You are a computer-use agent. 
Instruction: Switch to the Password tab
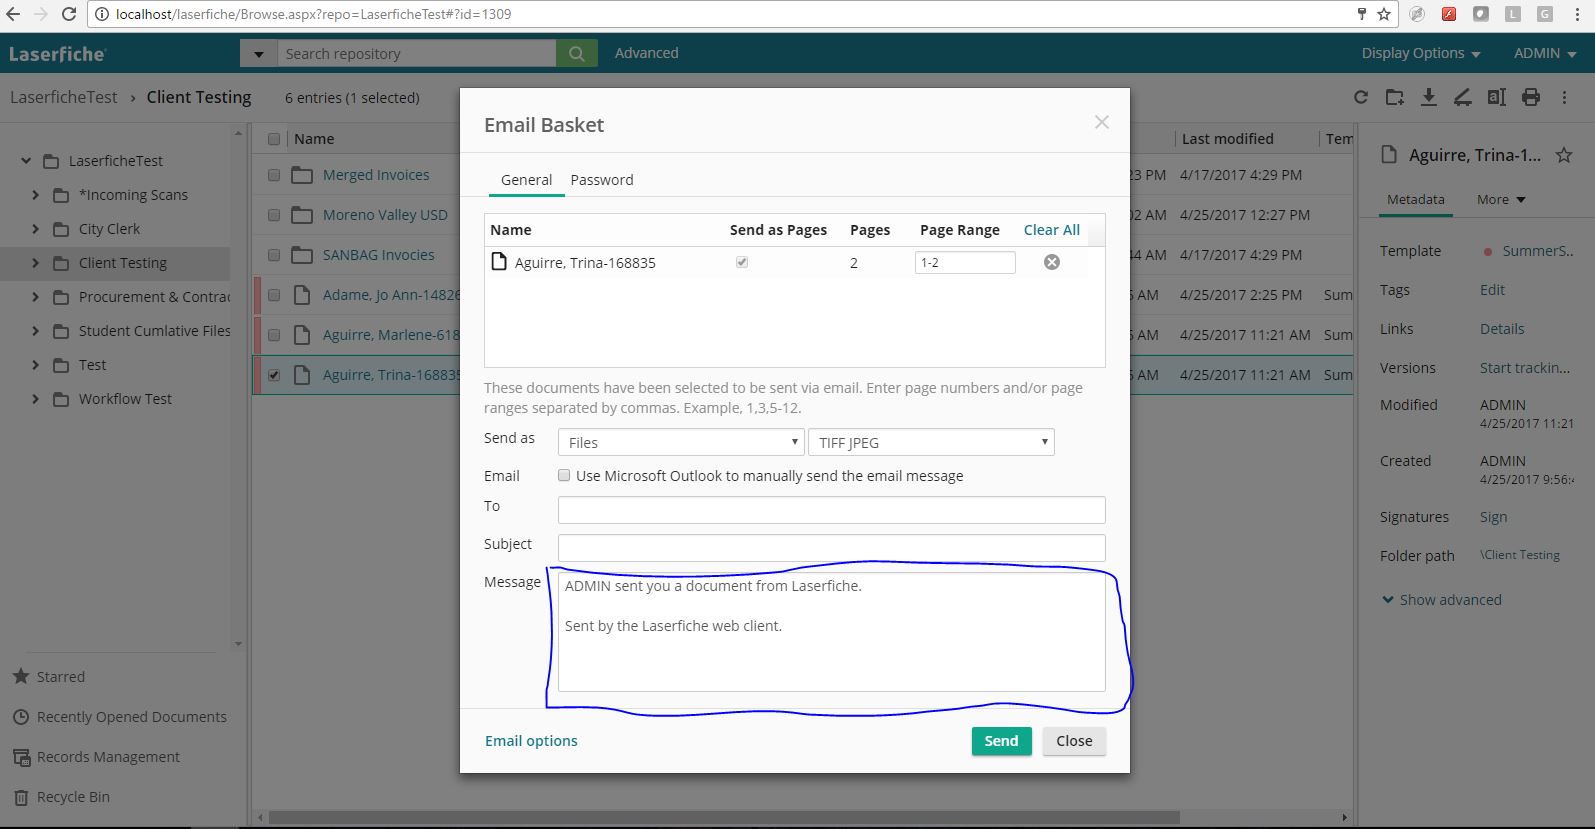click(x=601, y=180)
